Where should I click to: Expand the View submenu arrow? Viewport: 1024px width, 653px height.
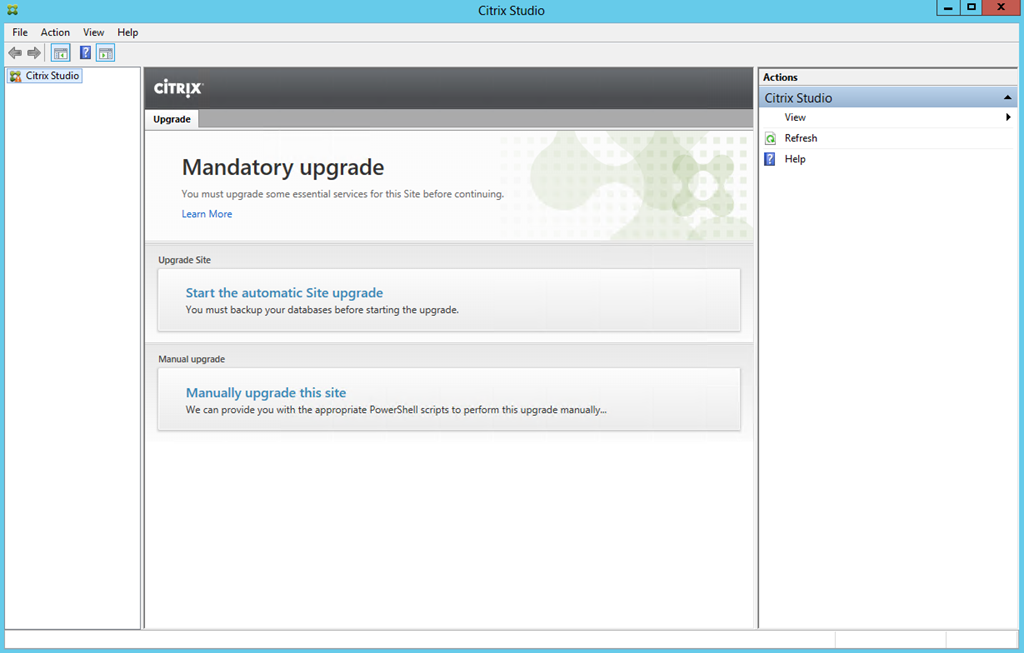[x=1008, y=118]
